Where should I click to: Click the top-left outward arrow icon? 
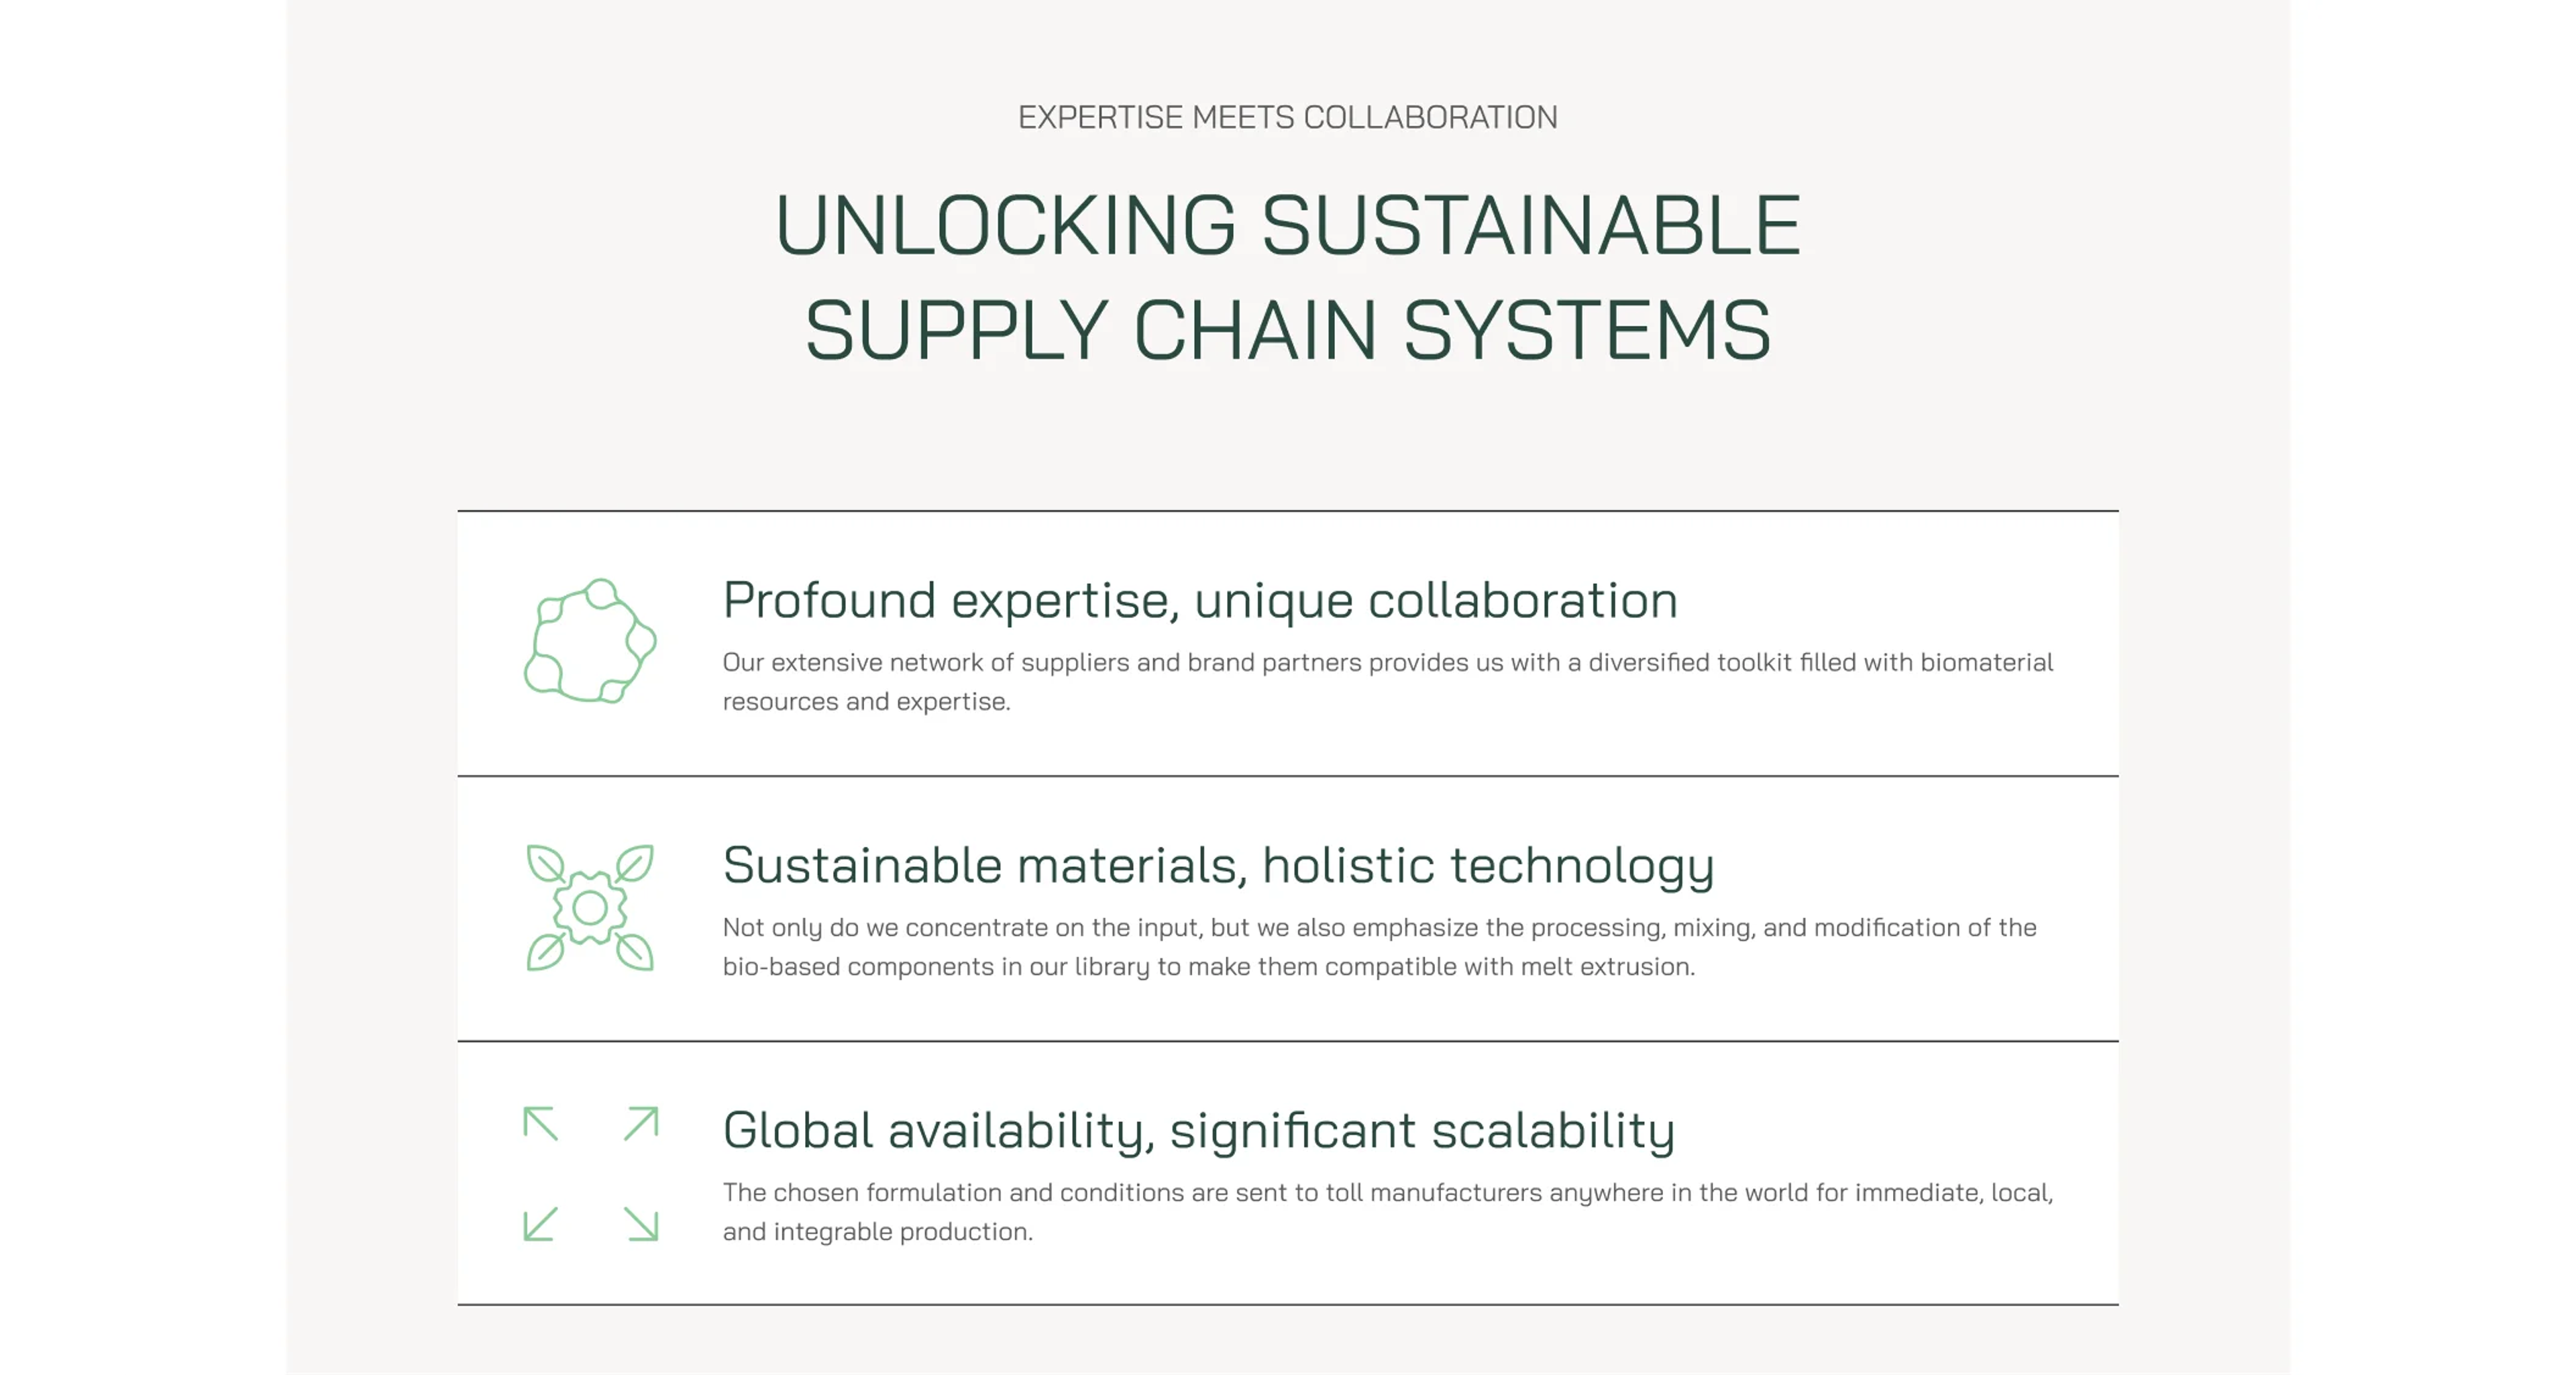coord(541,1124)
